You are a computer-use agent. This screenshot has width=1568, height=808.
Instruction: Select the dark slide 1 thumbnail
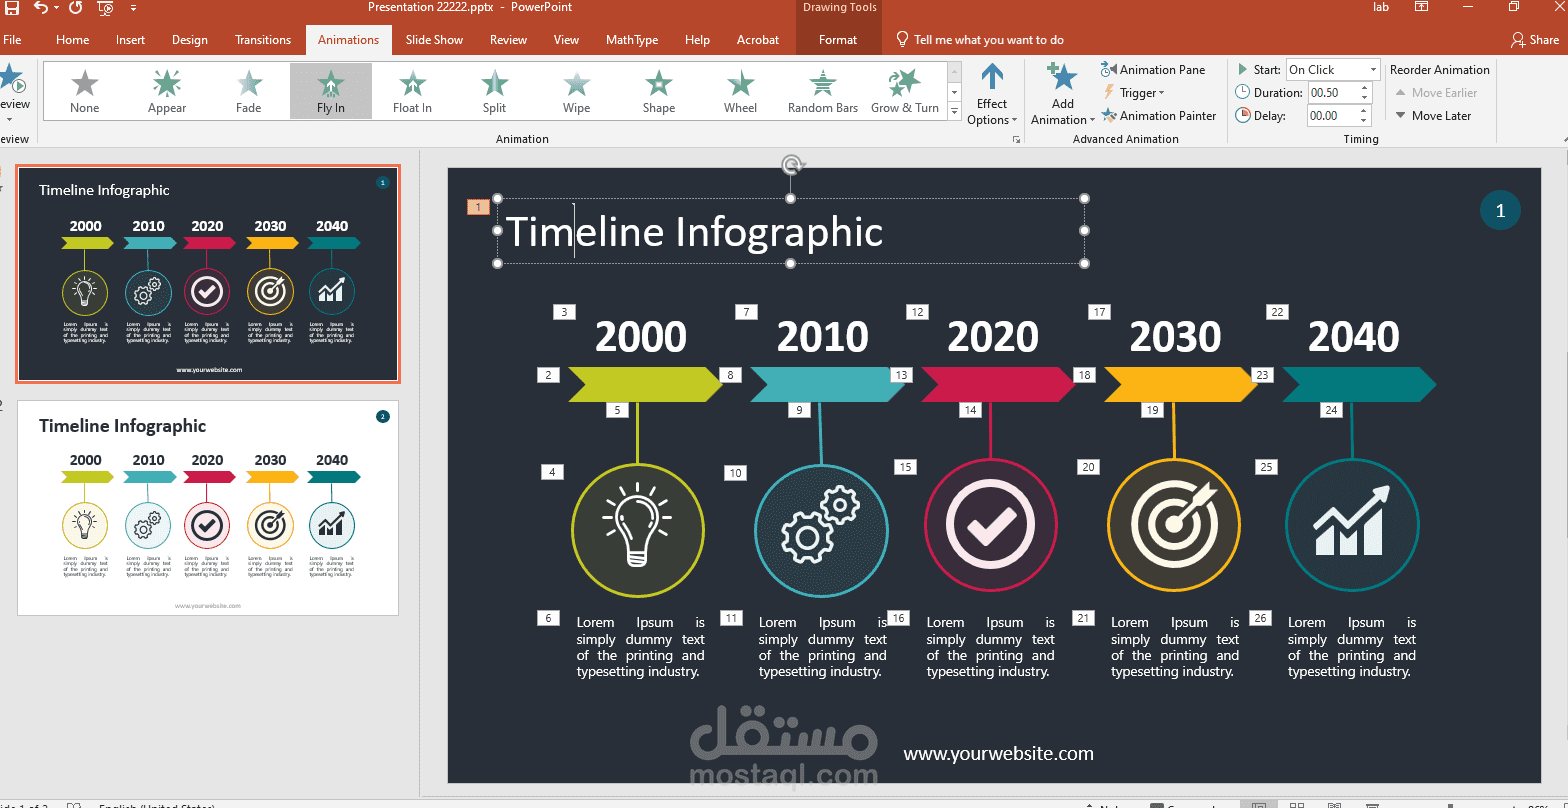tap(208, 275)
